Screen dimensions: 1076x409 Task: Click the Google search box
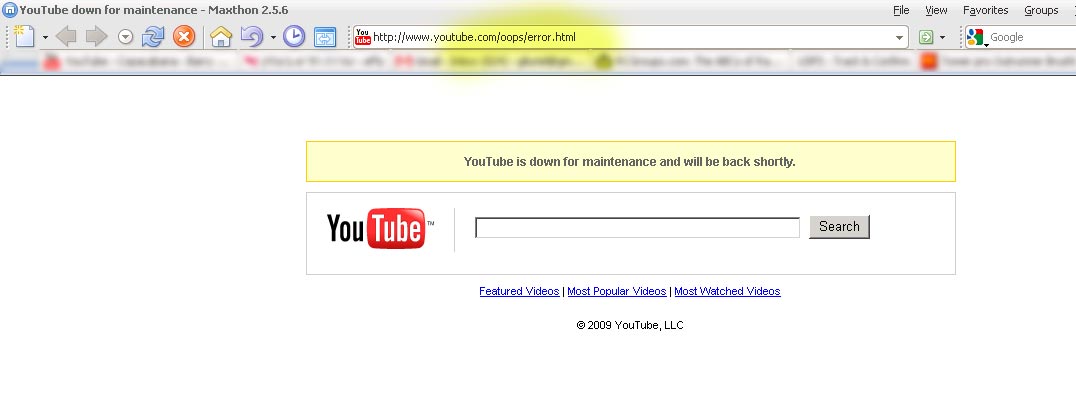click(1031, 37)
